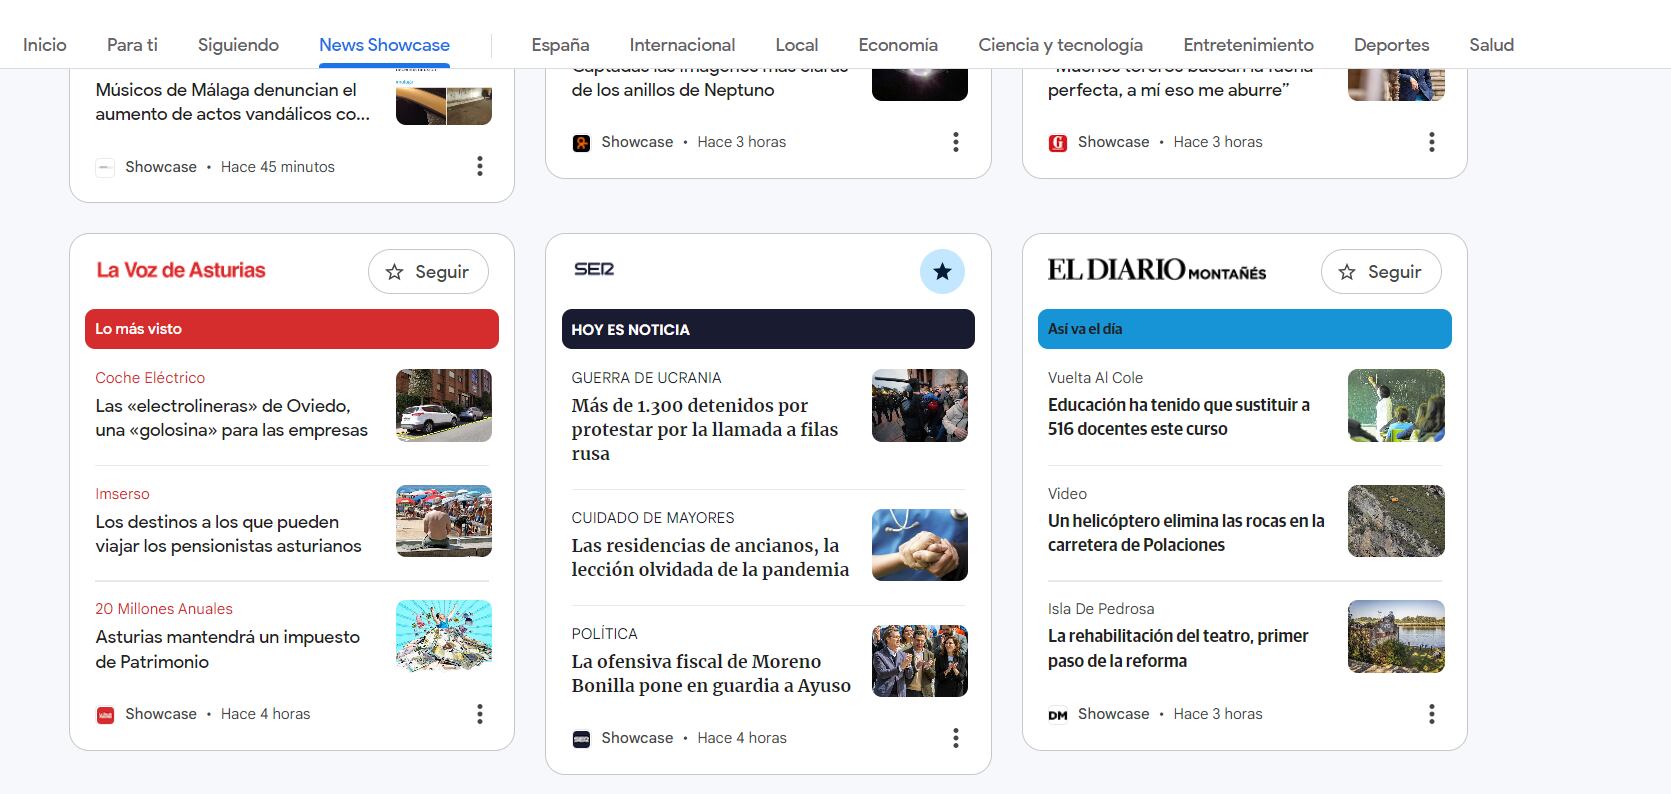Open 'de los anillos de Neptuno' headline

tap(673, 90)
